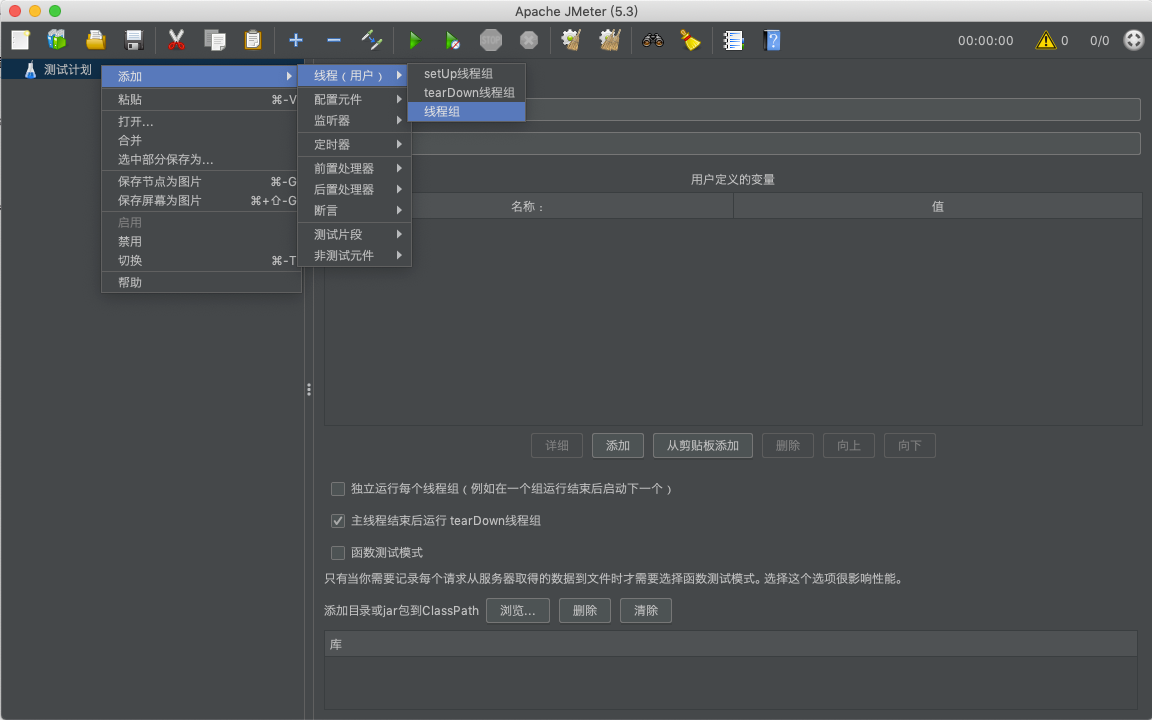This screenshot has height=720, width=1152.
Task: Expand 前置处理器 submenu
Action: tap(354, 168)
